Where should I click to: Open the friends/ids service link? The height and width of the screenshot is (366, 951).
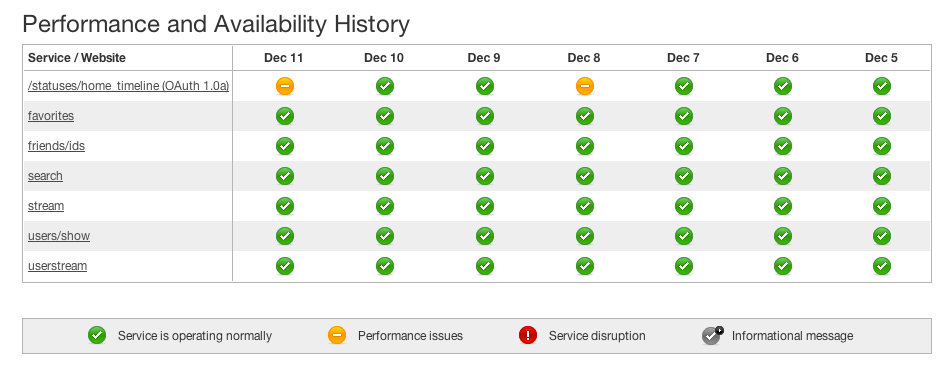(x=56, y=146)
